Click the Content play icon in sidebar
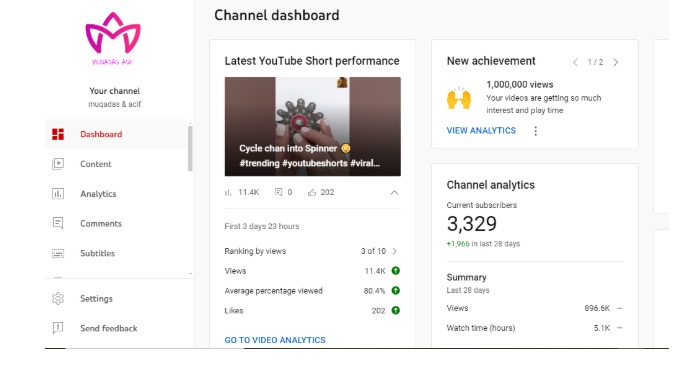Image resolution: width=698 pixels, height=387 pixels. [x=58, y=164]
